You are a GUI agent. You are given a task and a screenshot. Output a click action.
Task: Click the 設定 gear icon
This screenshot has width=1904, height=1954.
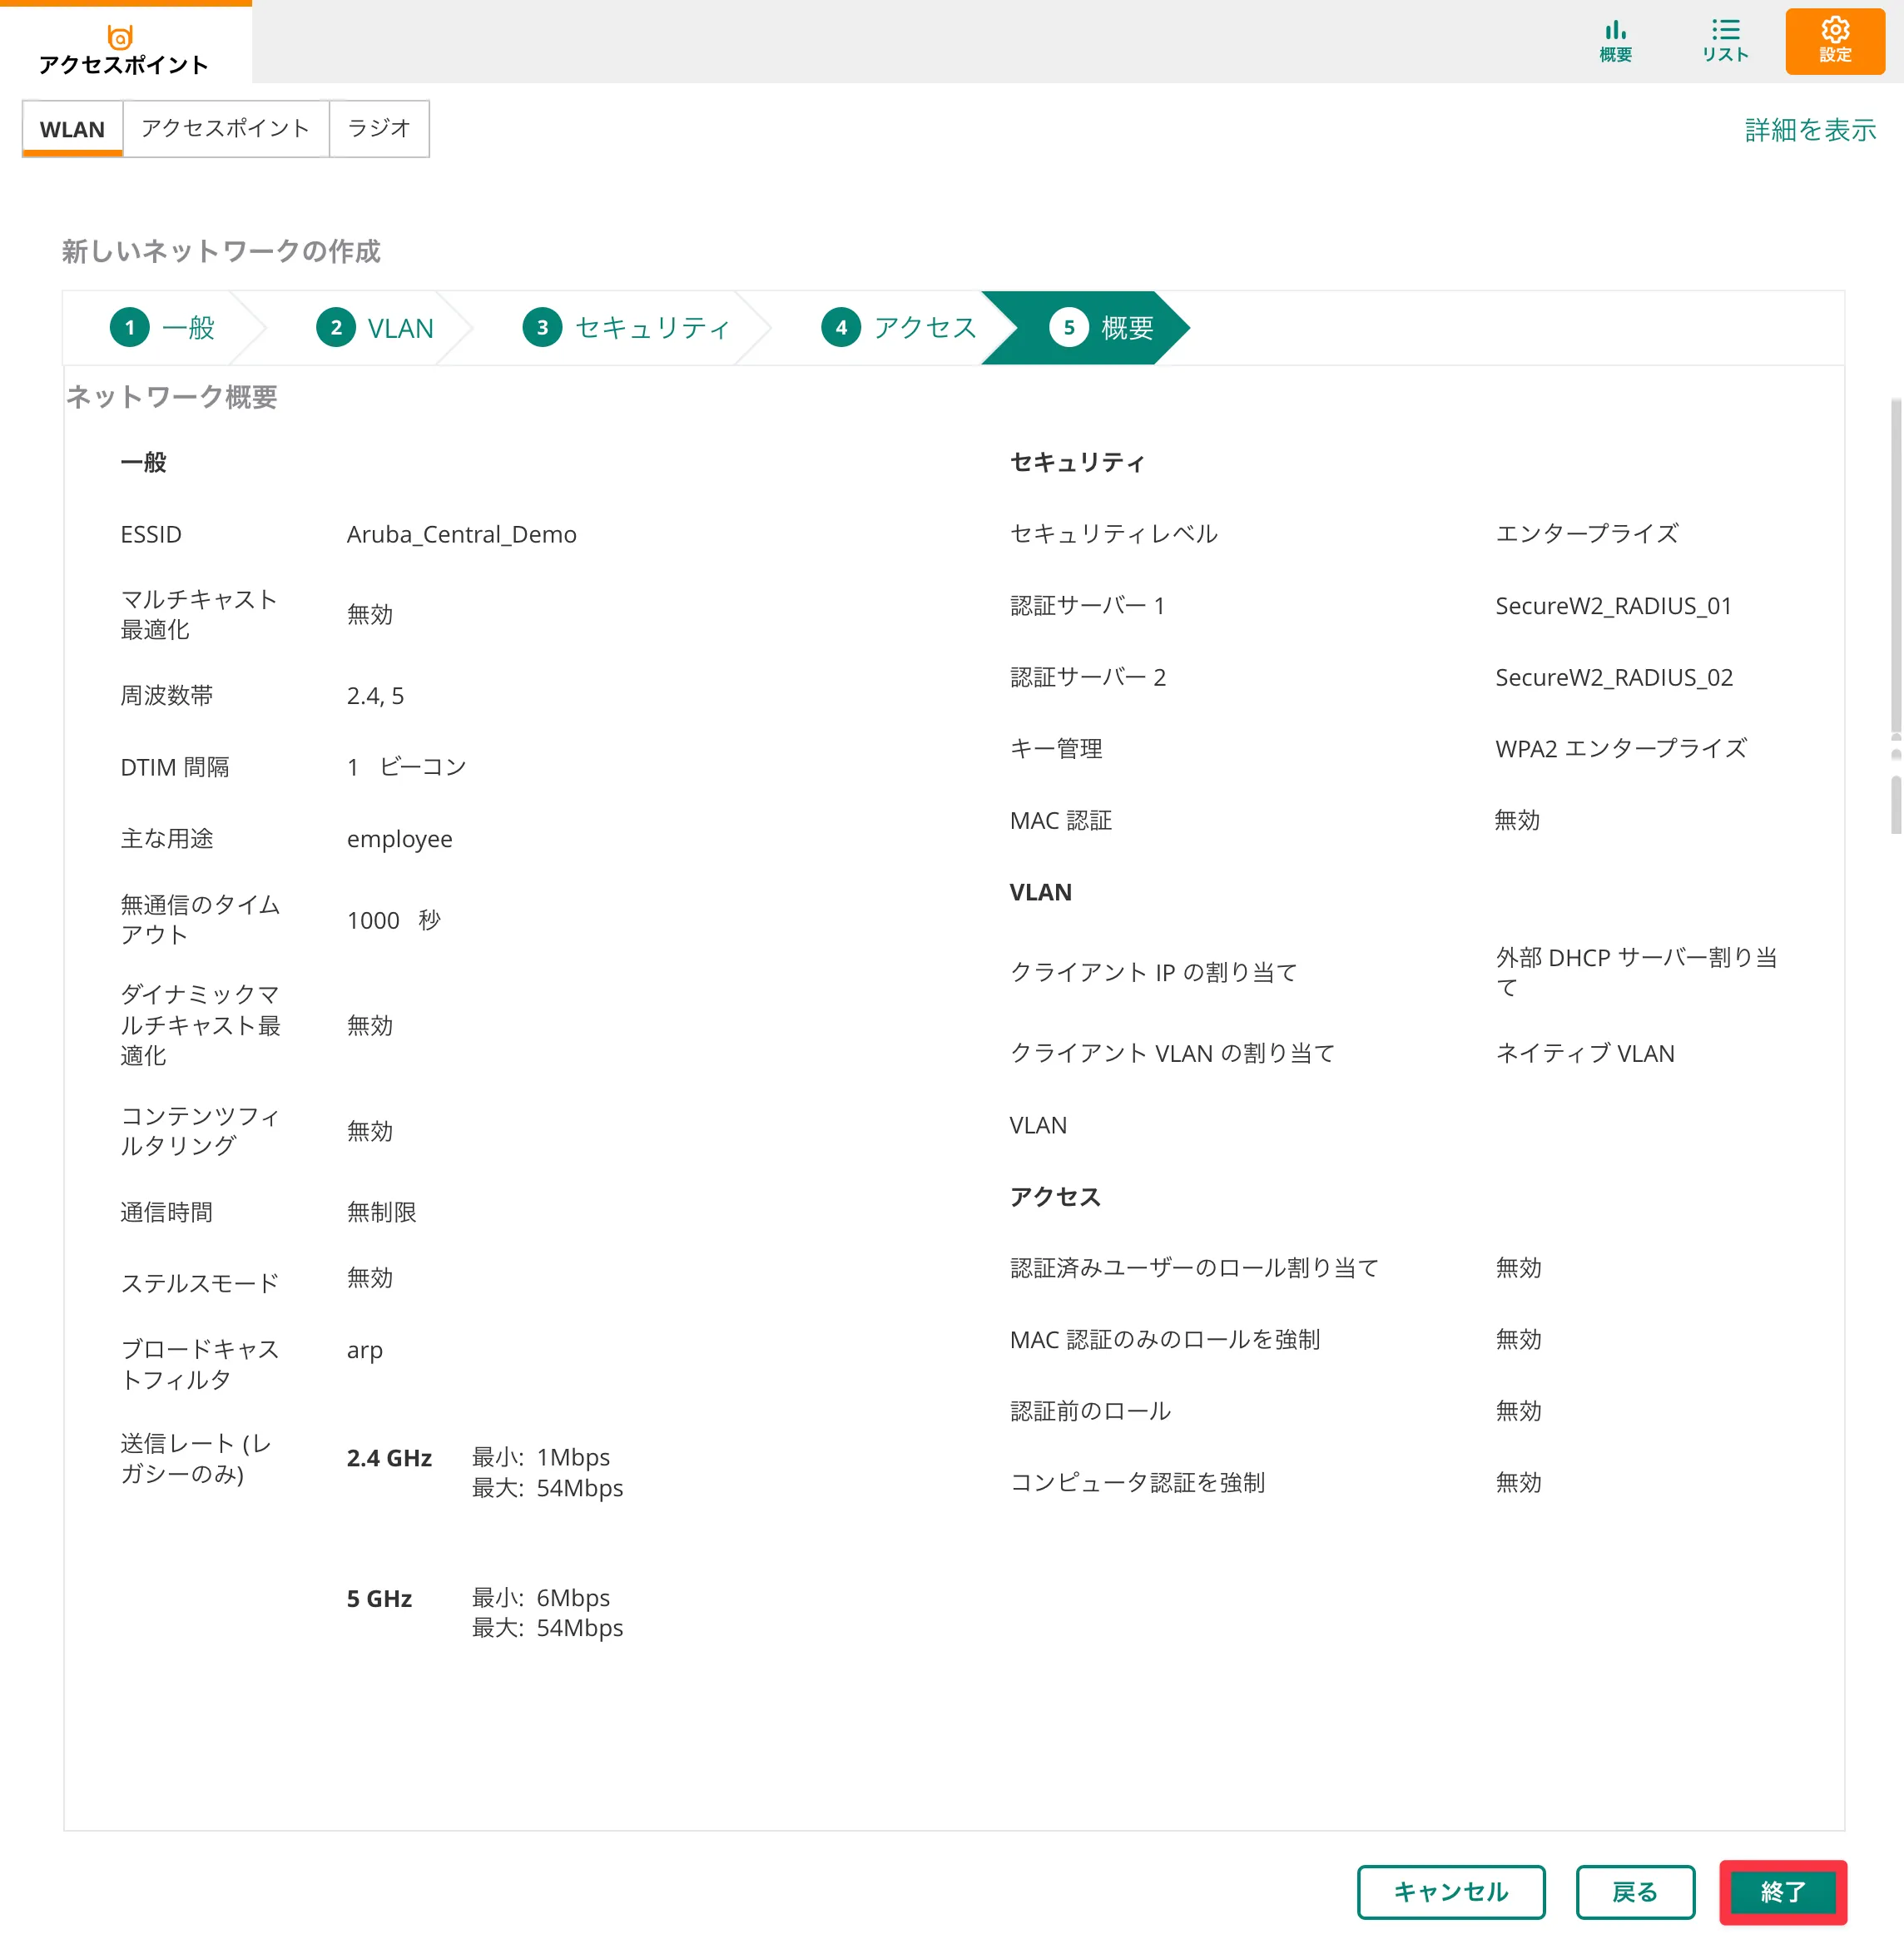click(x=1835, y=30)
